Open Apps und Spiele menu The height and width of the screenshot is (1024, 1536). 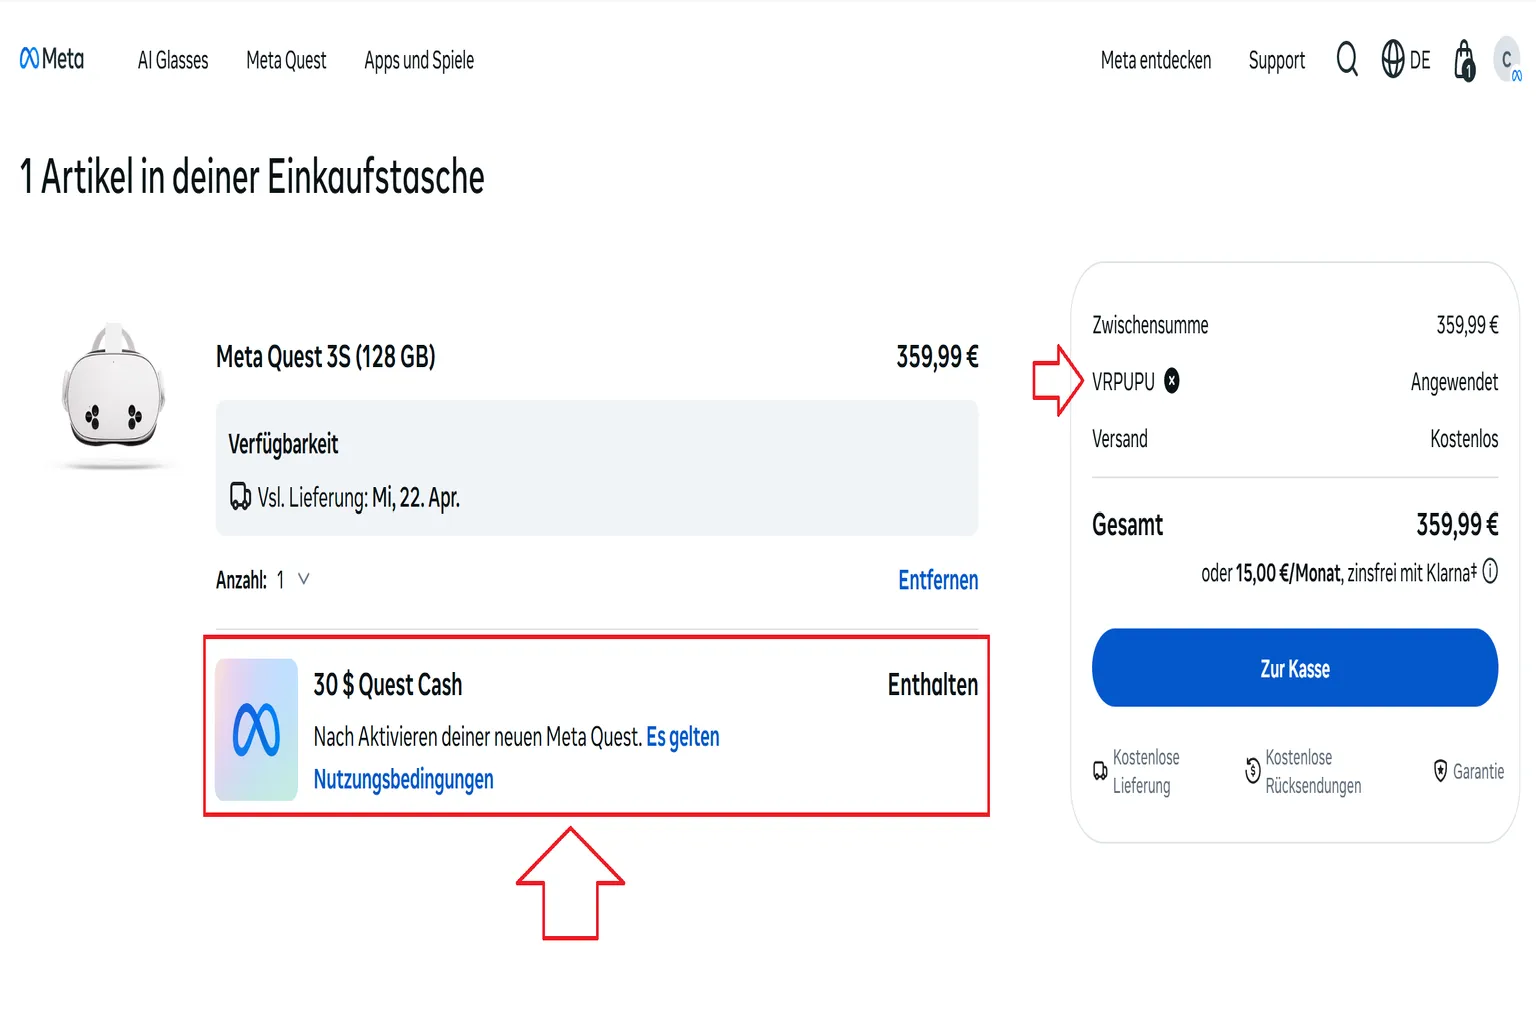pos(419,60)
